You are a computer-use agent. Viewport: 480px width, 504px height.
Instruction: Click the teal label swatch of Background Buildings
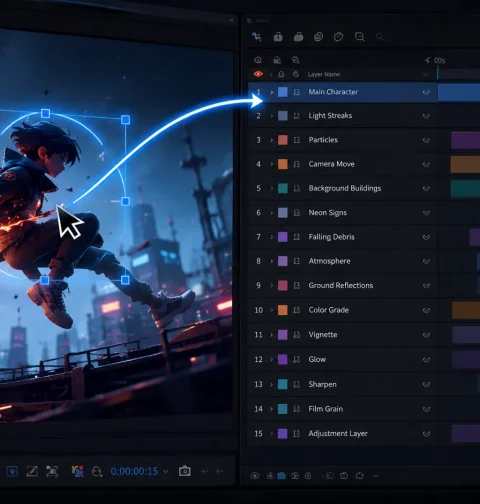(283, 188)
